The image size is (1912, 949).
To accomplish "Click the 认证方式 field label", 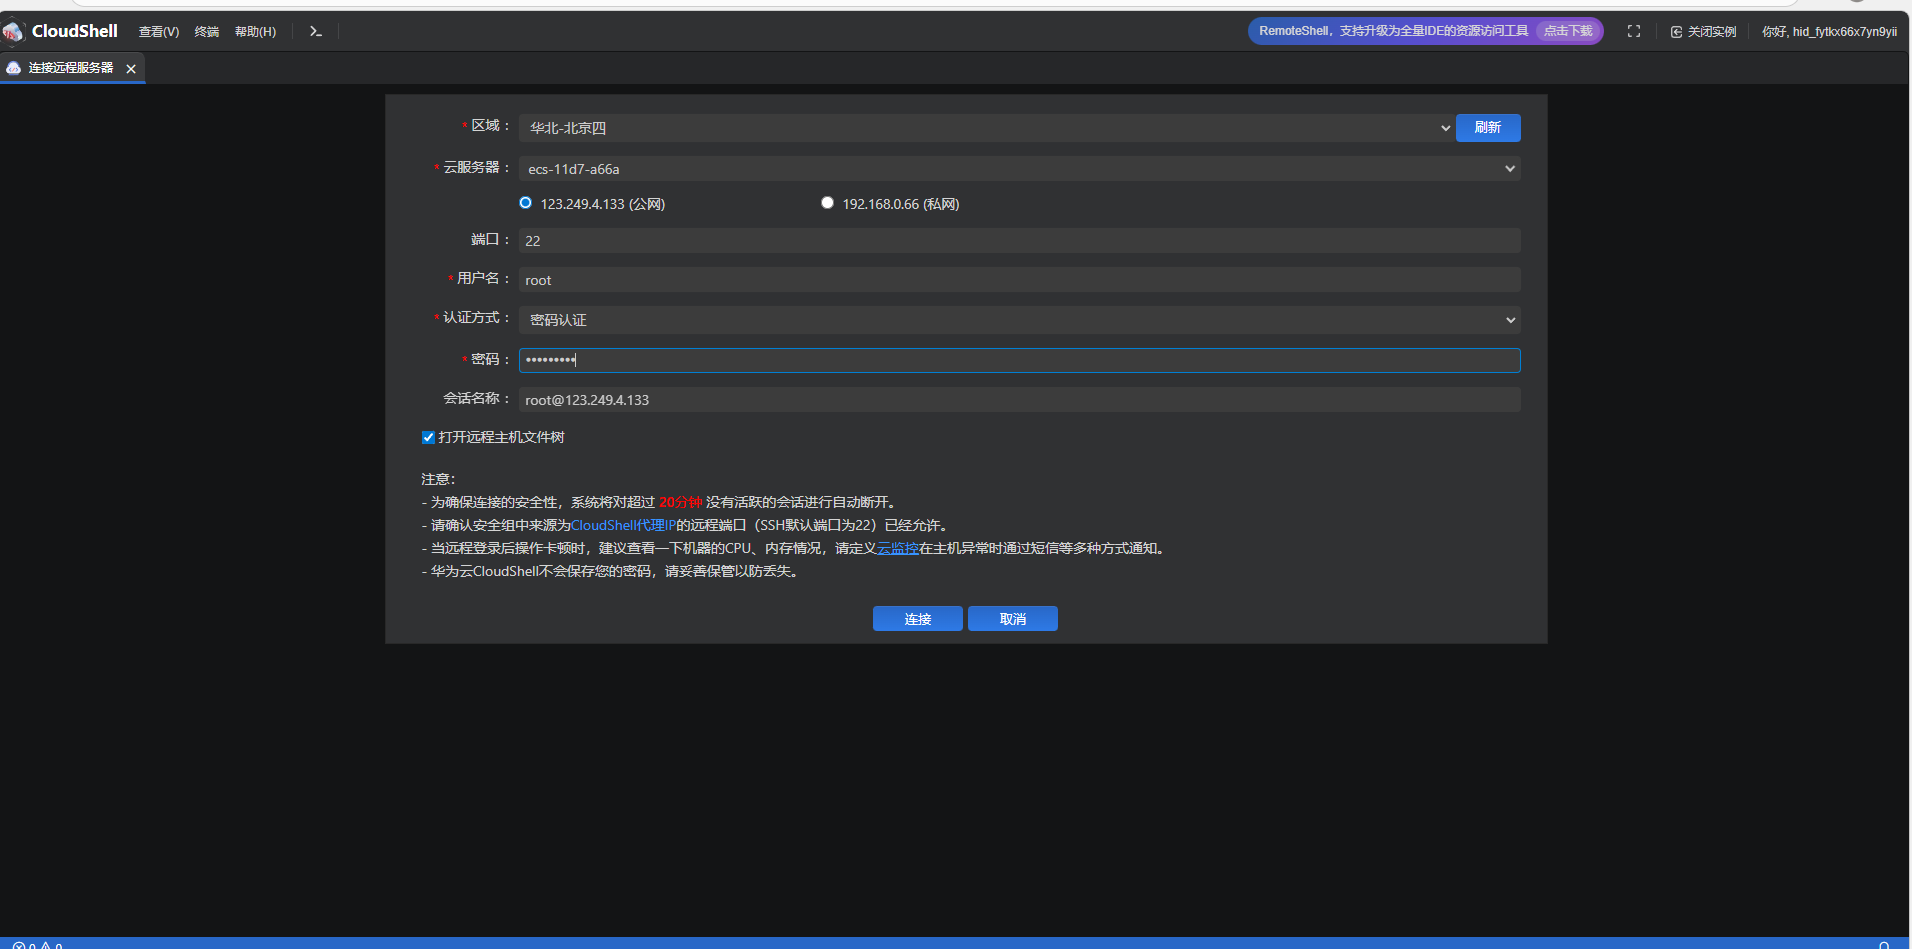I will (x=477, y=317).
